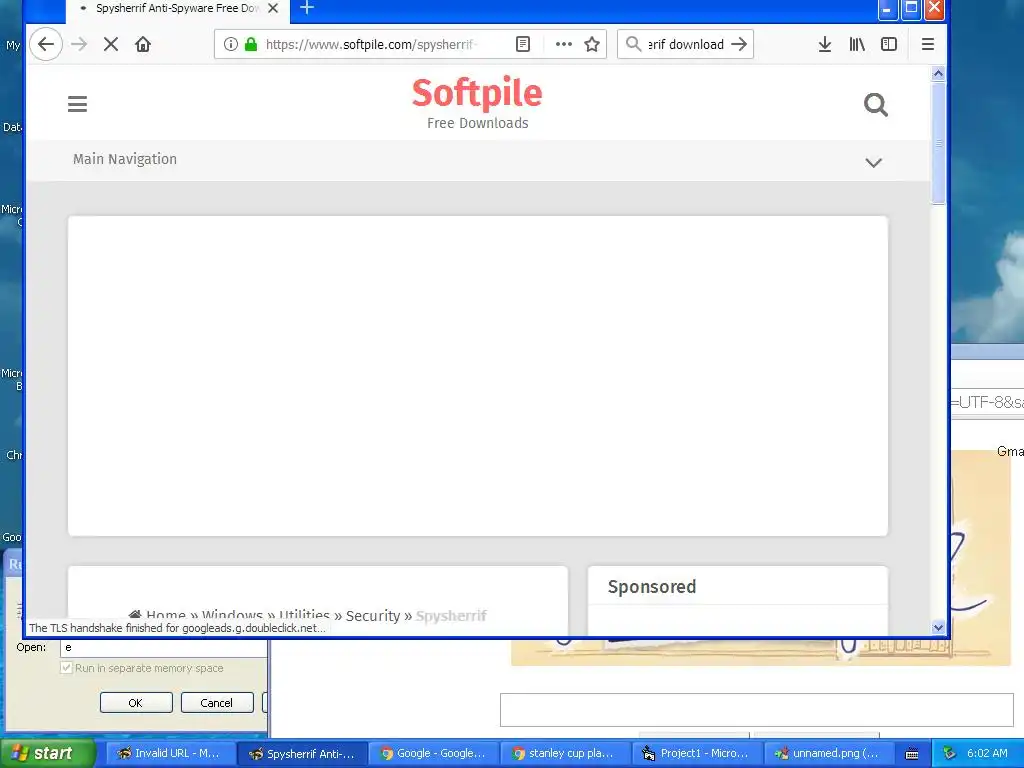The width and height of the screenshot is (1024, 768).
Task: Submit search with the go arrow
Action: coord(739,44)
